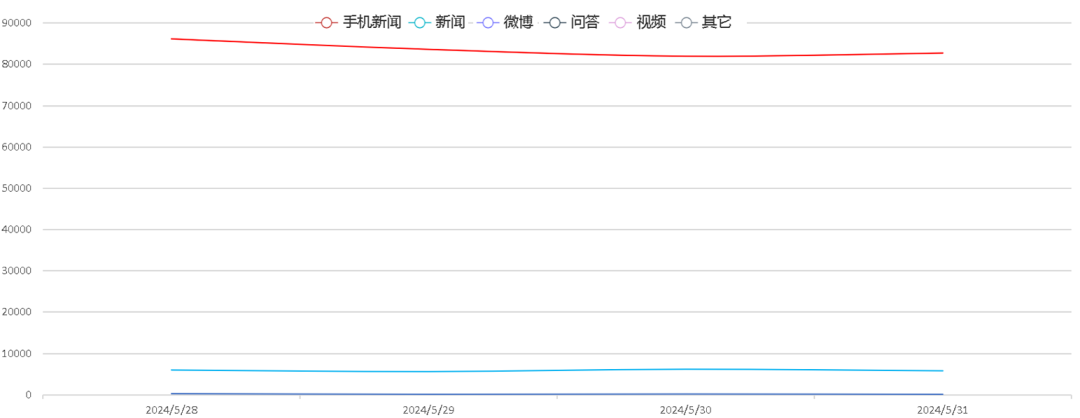Screen dimensions: 1080x418
Task: Toggle the 问答 legend text label
Action: (584, 22)
